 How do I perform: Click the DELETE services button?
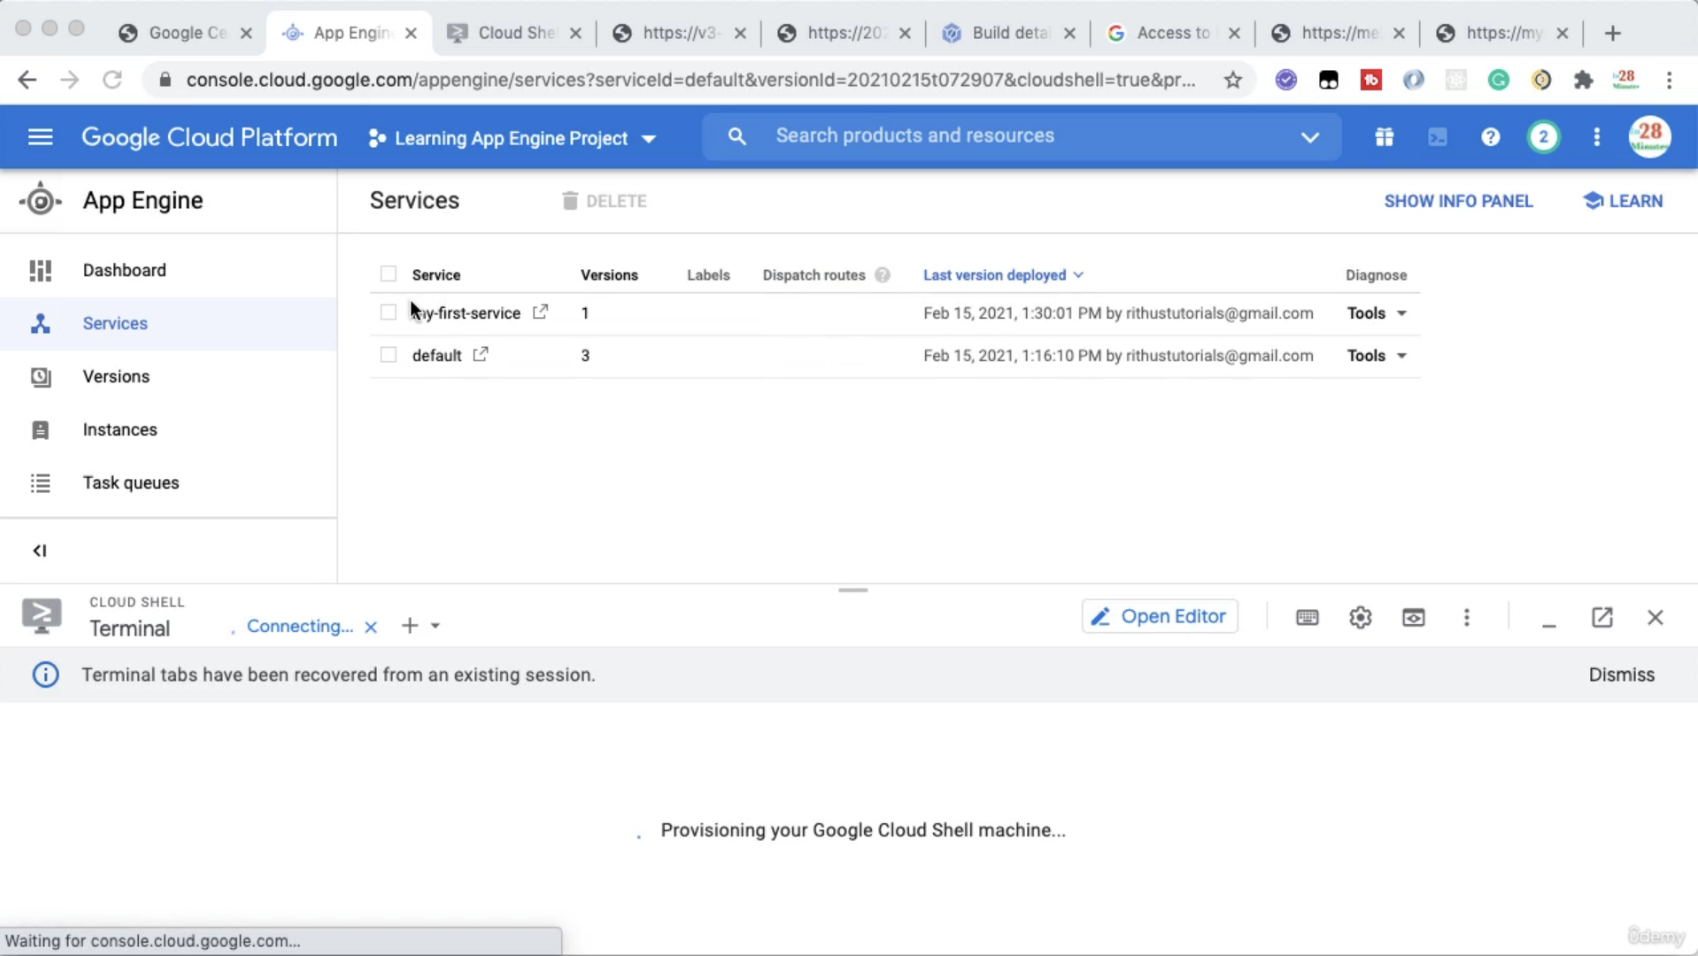(x=604, y=201)
